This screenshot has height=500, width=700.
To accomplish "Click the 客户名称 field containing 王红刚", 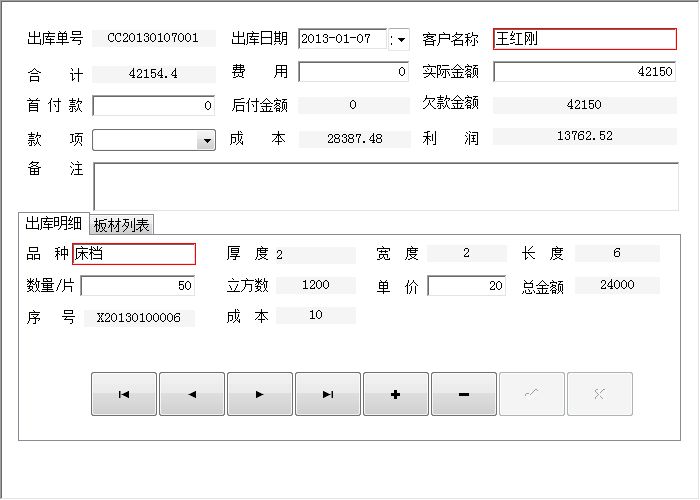I will click(x=585, y=40).
